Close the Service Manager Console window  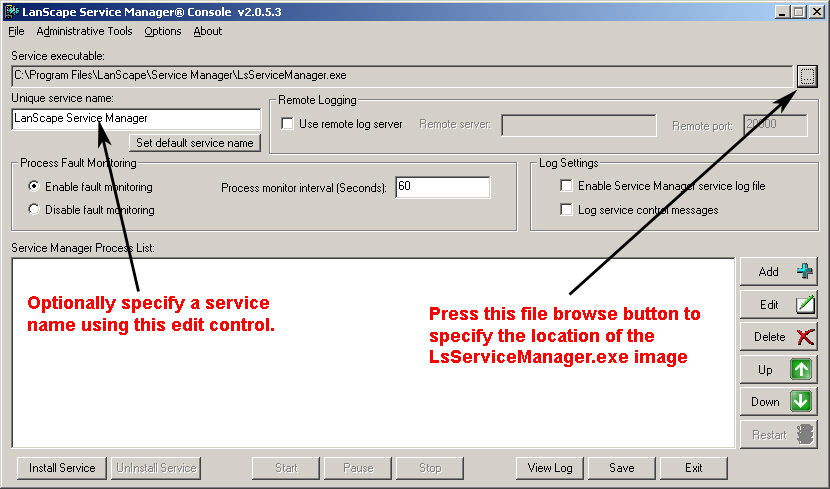coord(816,11)
